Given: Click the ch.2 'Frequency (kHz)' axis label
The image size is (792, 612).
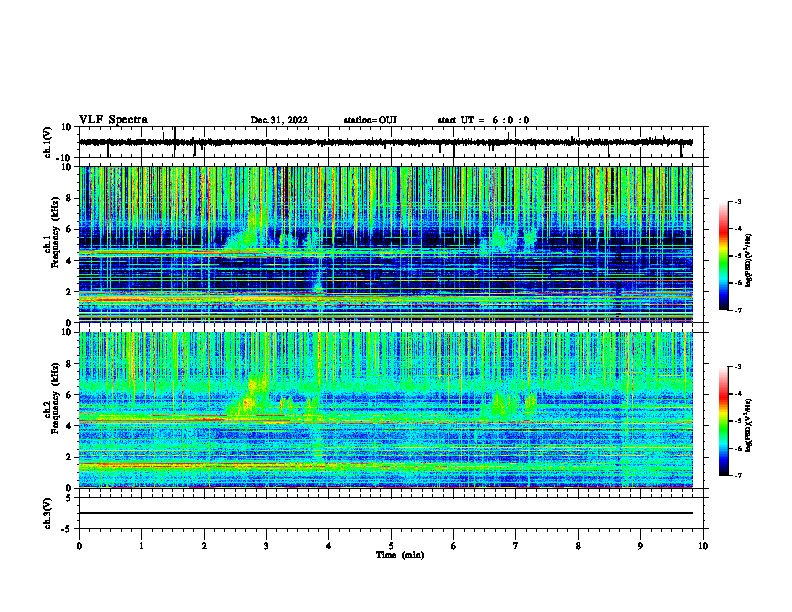Looking at the screenshot, I should (x=56, y=396).
